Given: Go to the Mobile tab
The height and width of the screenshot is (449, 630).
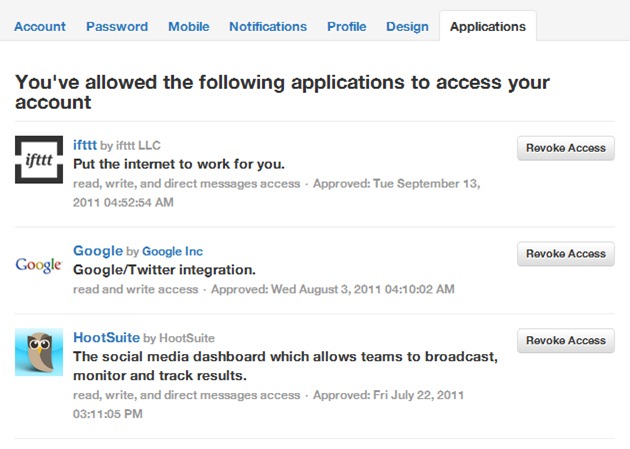Looking at the screenshot, I should point(188,27).
